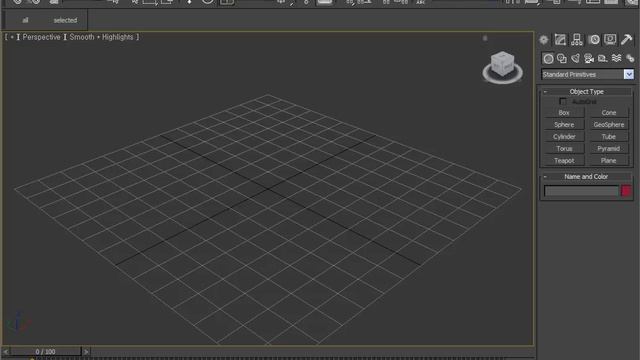Select the Geometry category icon

coord(548,58)
